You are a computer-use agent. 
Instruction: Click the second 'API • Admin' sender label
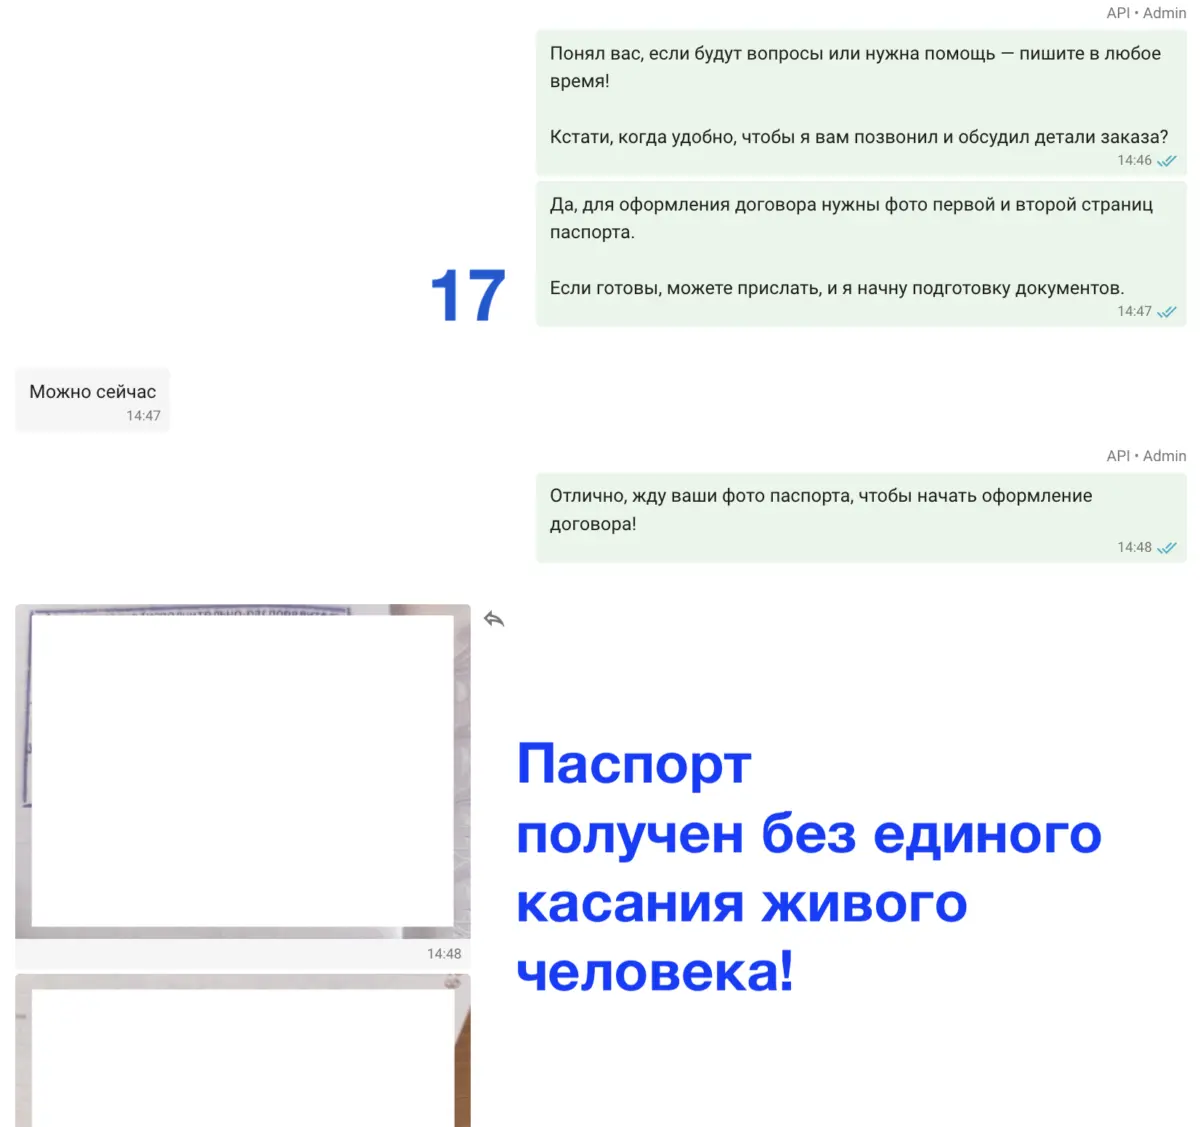[1145, 455]
